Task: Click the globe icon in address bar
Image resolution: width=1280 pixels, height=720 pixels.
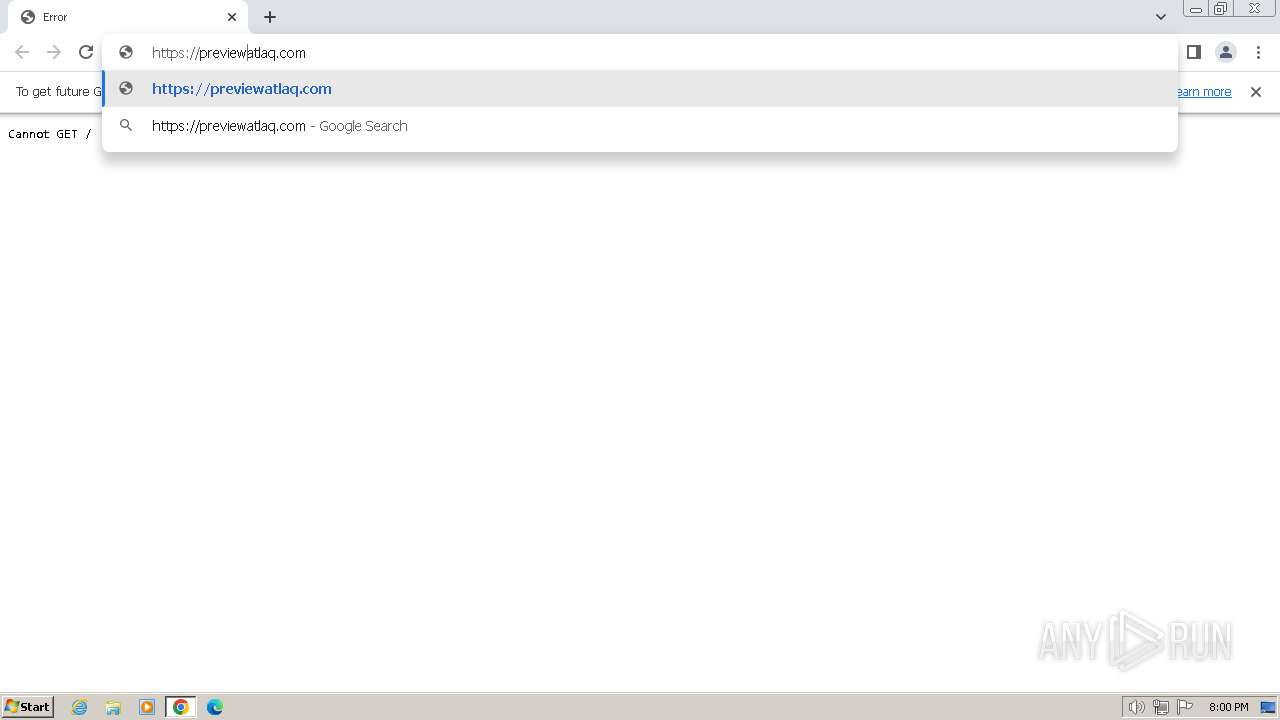Action: (x=126, y=52)
